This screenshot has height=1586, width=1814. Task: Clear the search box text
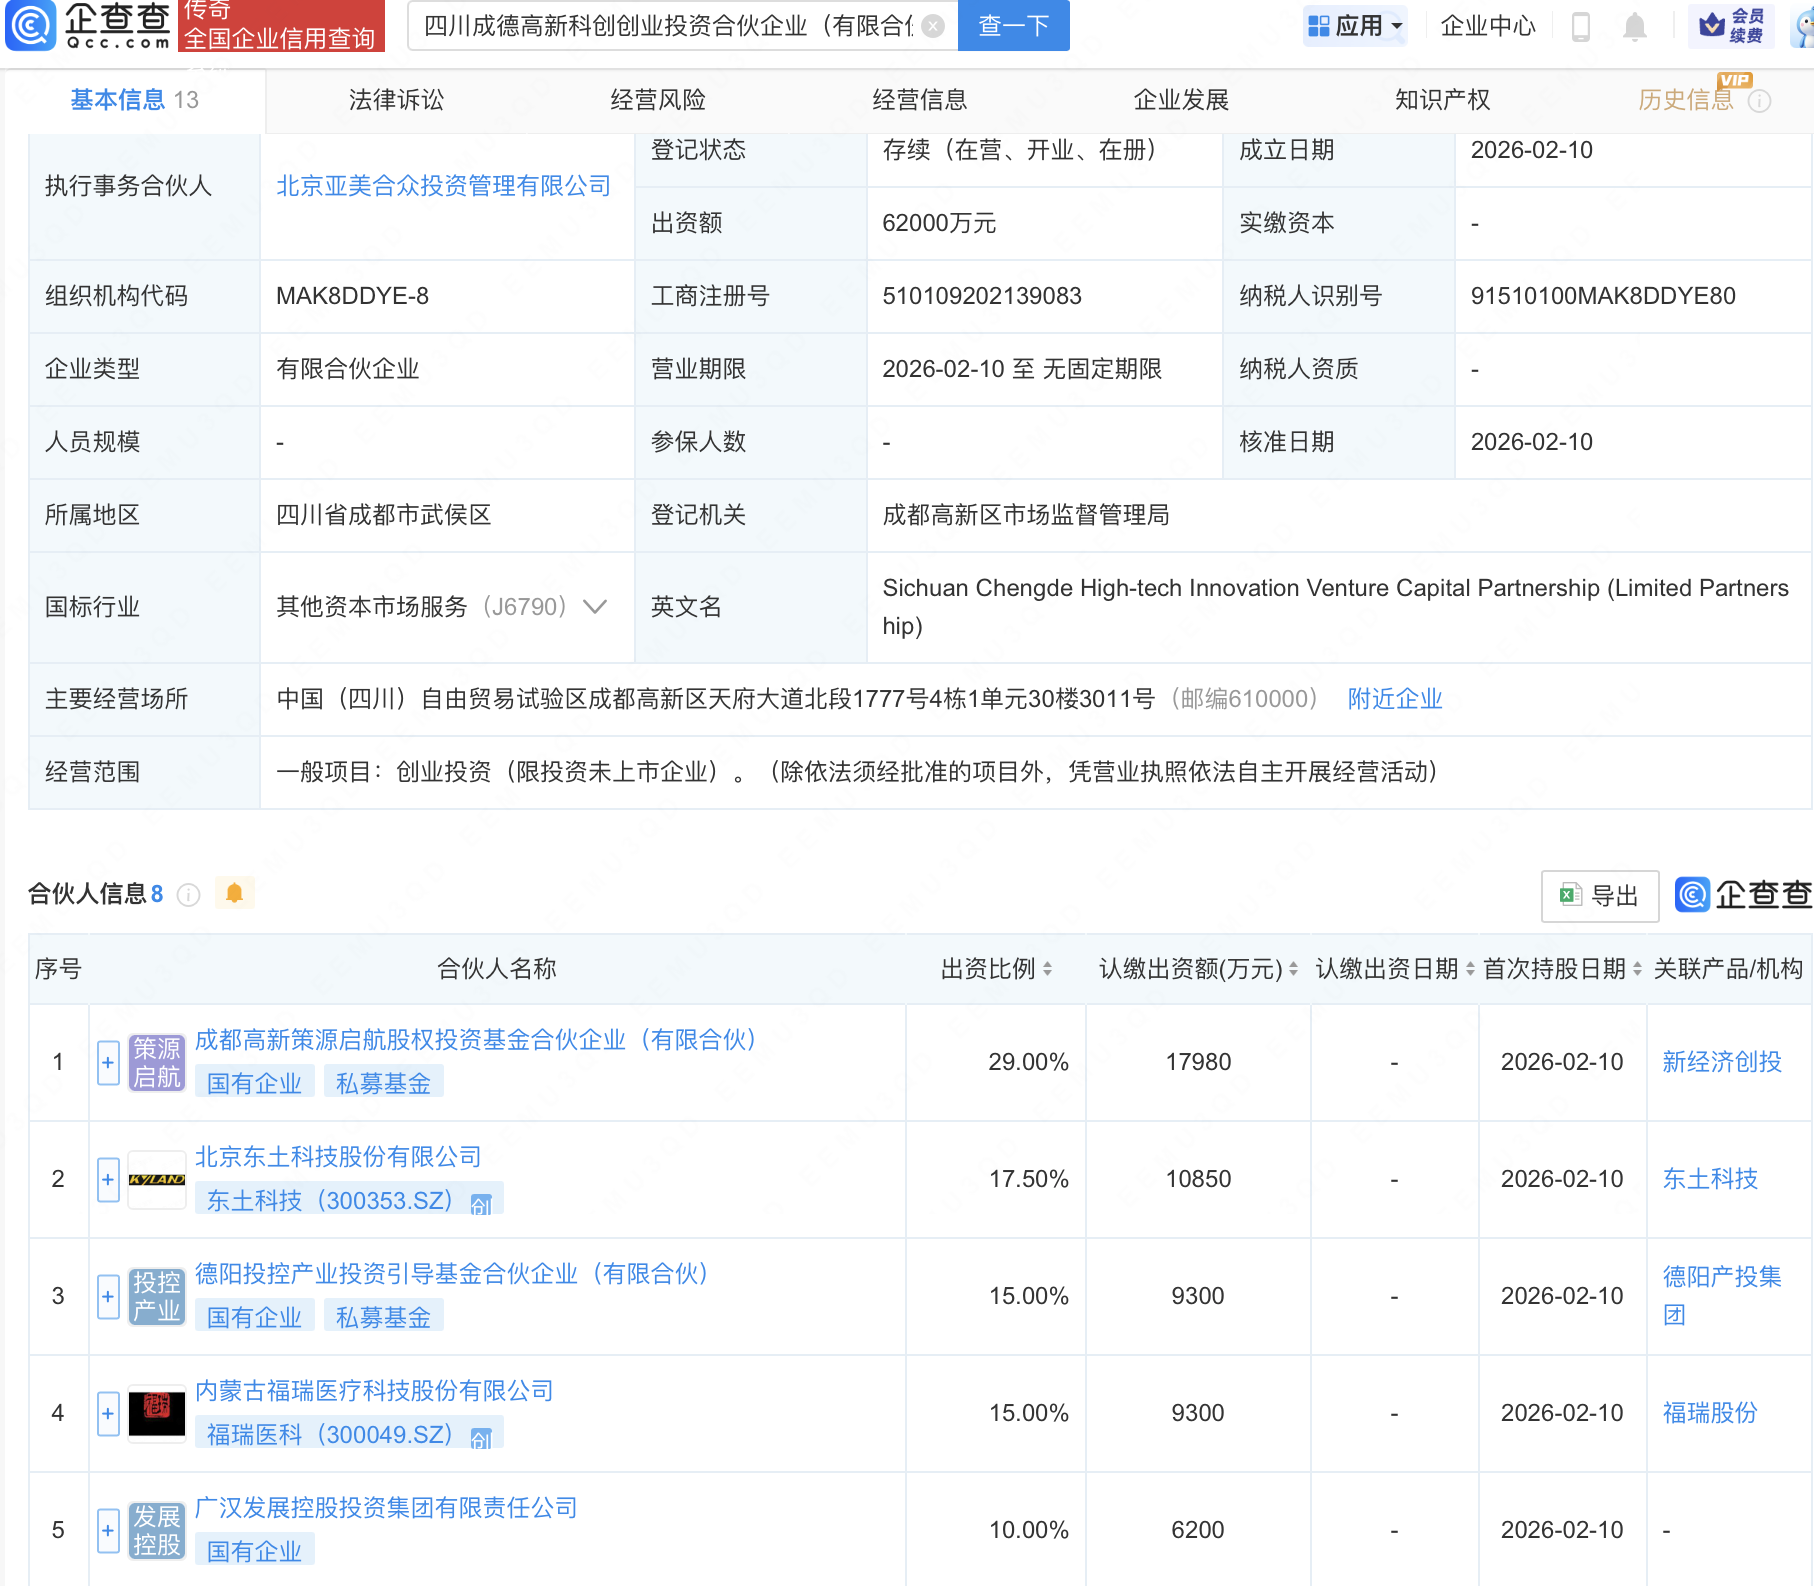[932, 26]
